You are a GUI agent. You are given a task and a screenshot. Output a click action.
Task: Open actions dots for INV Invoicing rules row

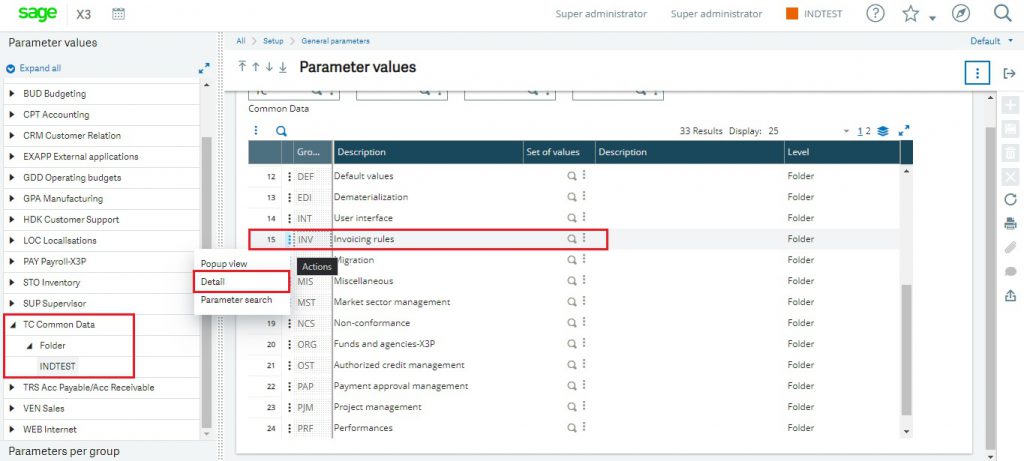click(x=289, y=240)
